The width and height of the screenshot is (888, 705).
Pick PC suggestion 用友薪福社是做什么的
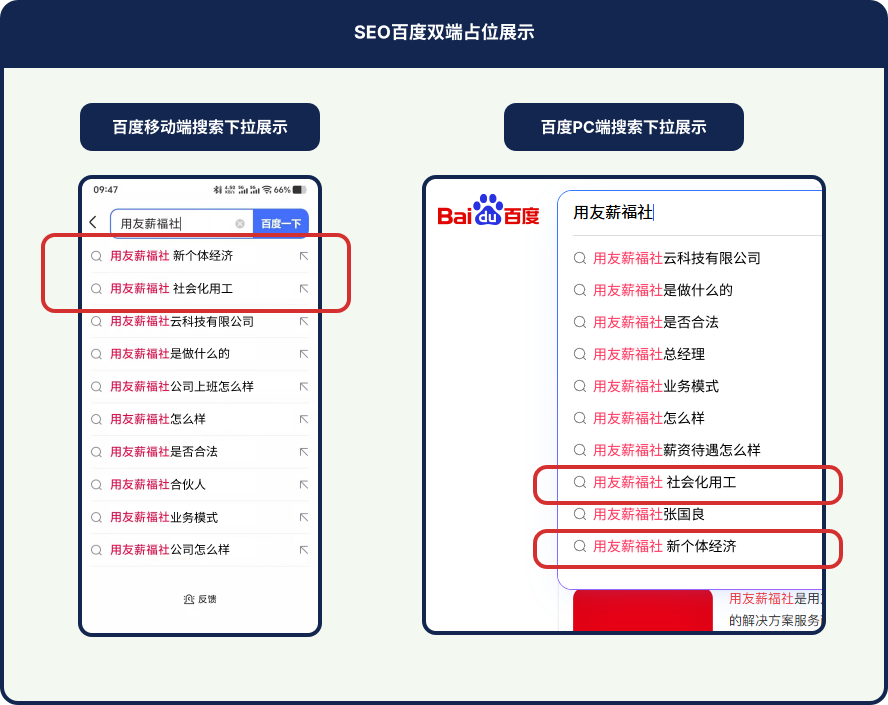tap(663, 290)
